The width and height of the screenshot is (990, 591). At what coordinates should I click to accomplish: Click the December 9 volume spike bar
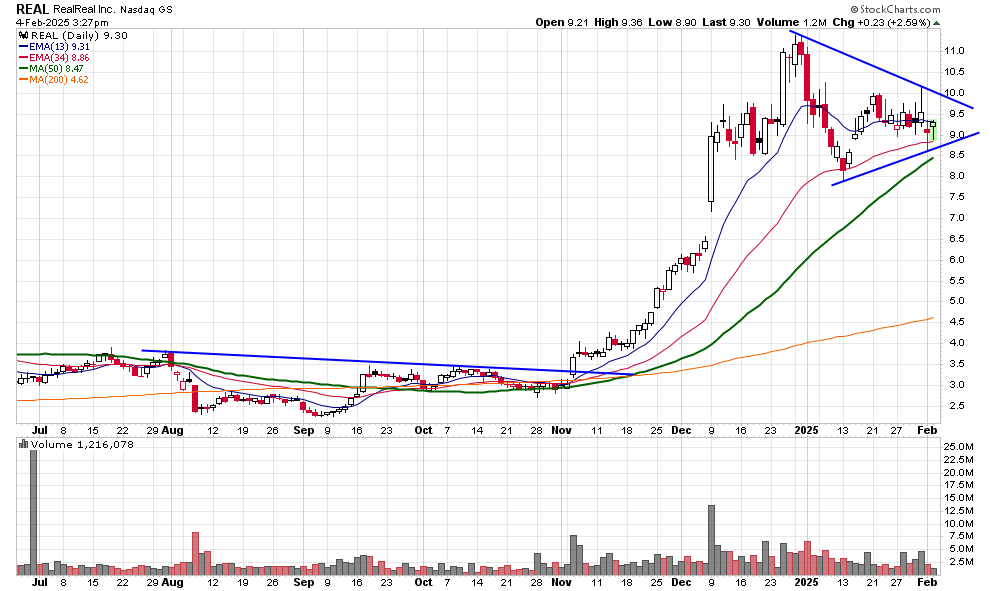coord(712,540)
